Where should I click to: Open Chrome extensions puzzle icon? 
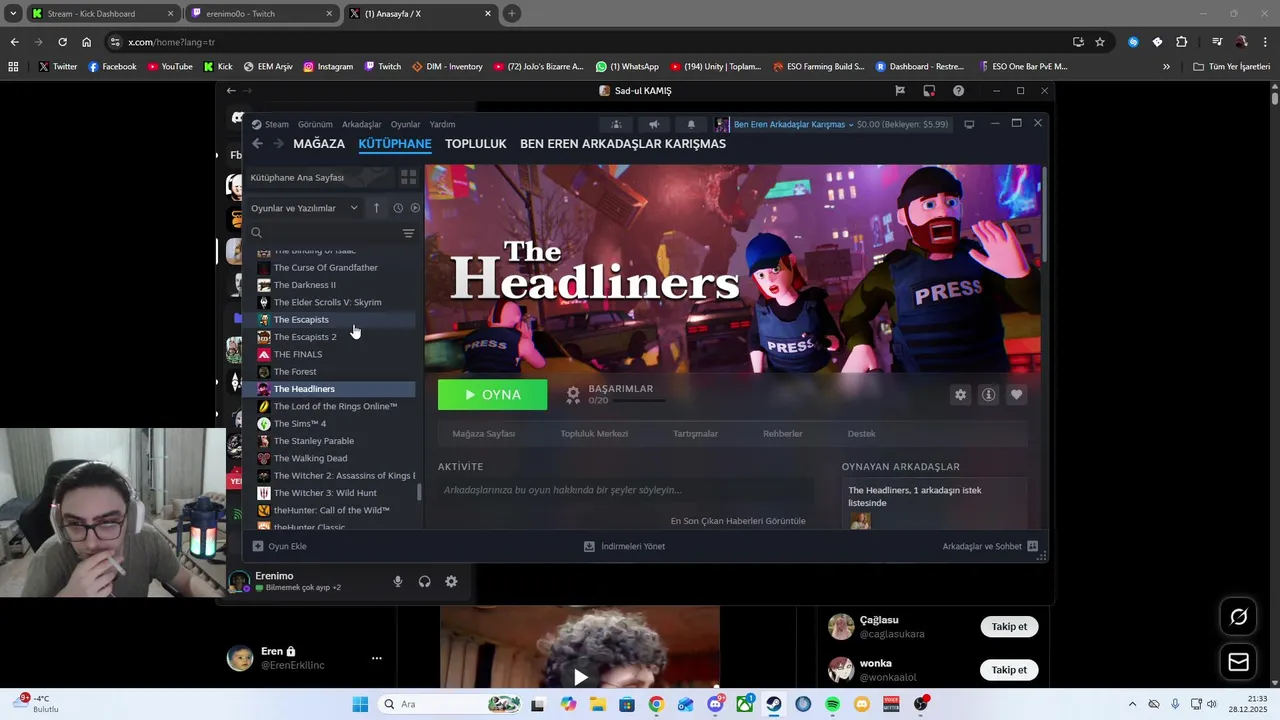(1182, 42)
